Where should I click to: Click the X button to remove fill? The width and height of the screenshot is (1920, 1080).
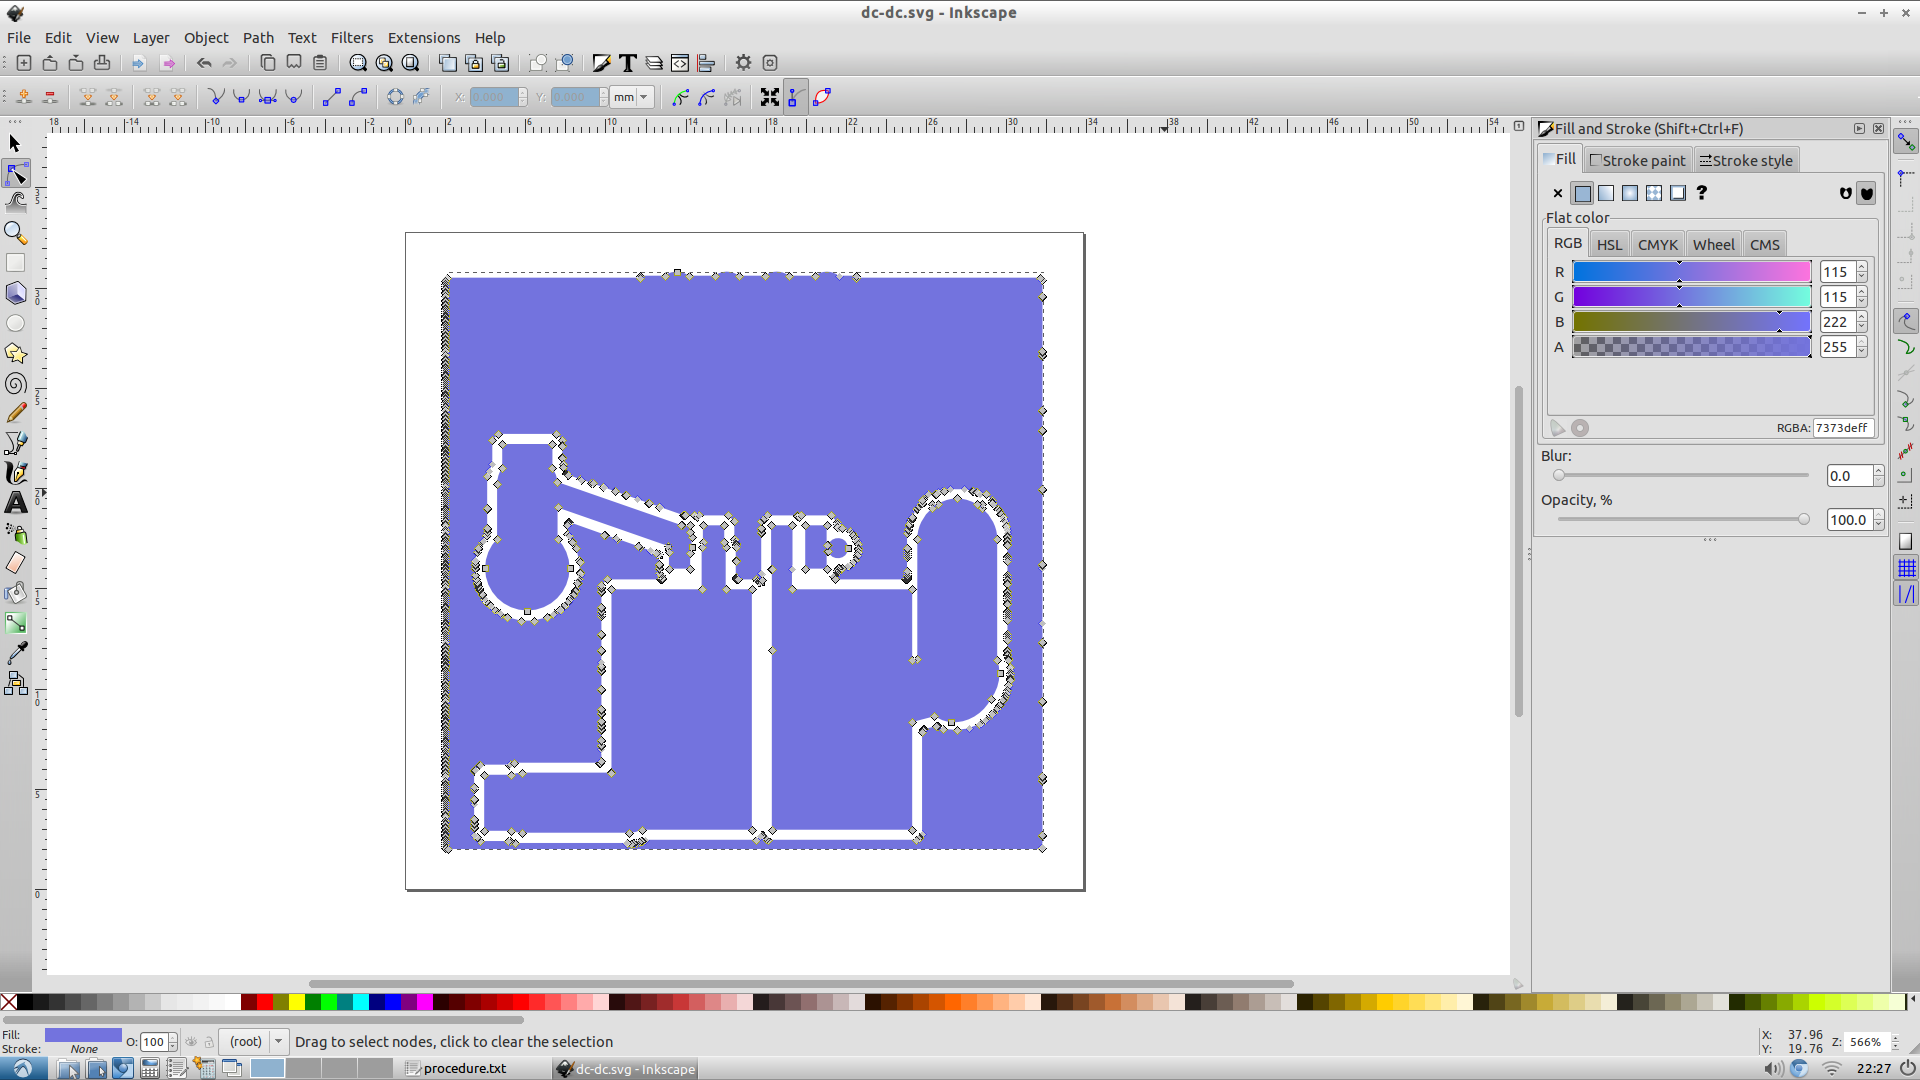pos(1557,193)
